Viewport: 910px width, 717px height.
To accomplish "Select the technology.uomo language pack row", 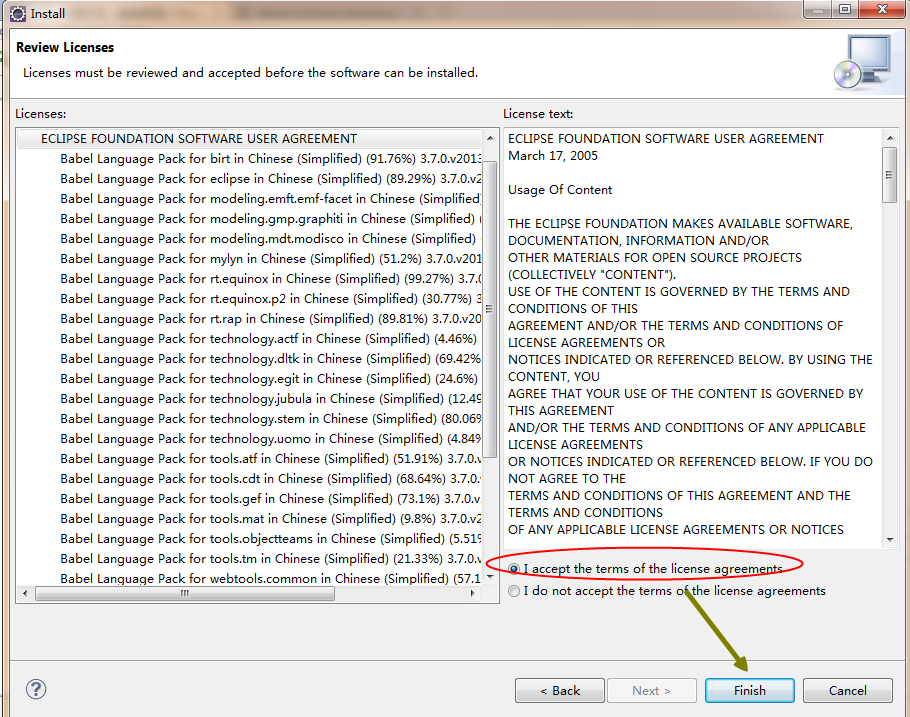I will pos(270,439).
